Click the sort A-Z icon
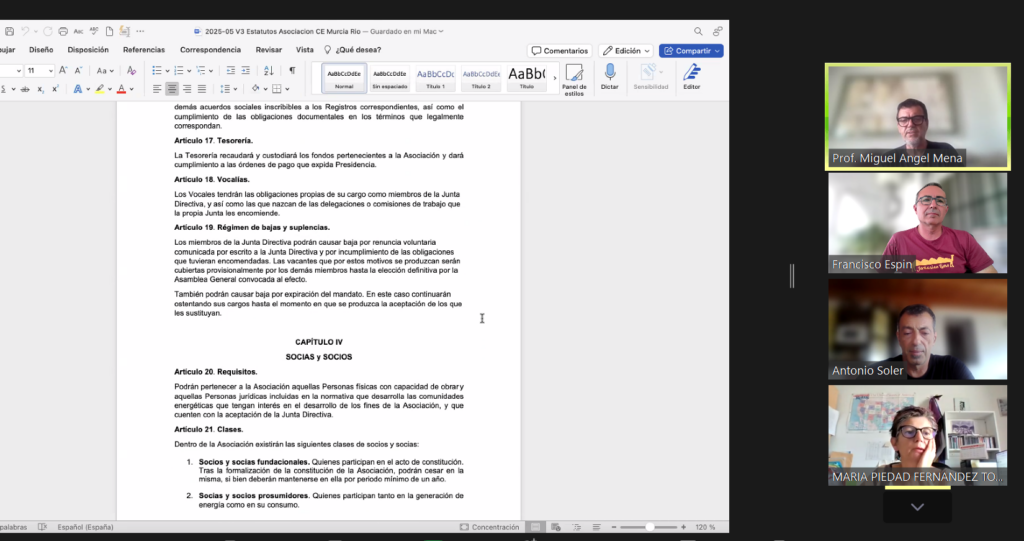This screenshot has height=541, width=1024. pyautogui.click(x=267, y=71)
